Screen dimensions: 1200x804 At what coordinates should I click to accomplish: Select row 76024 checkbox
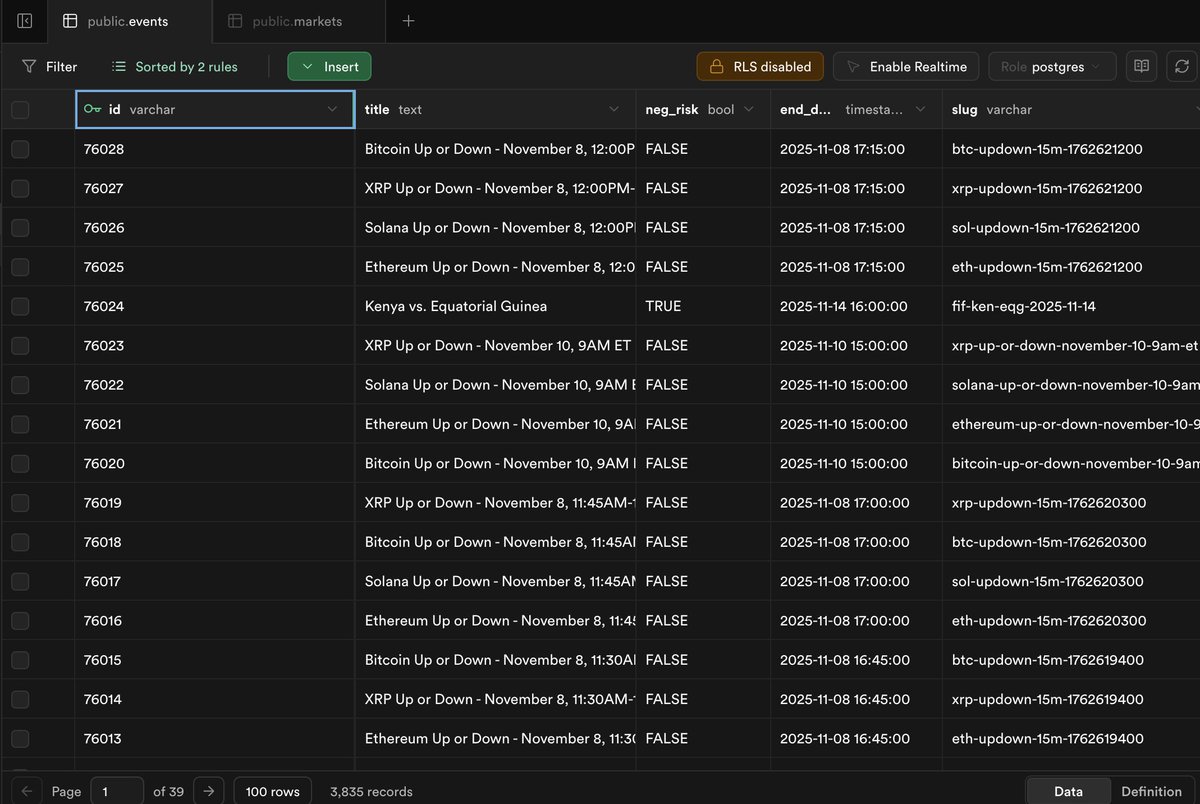(x=20, y=306)
